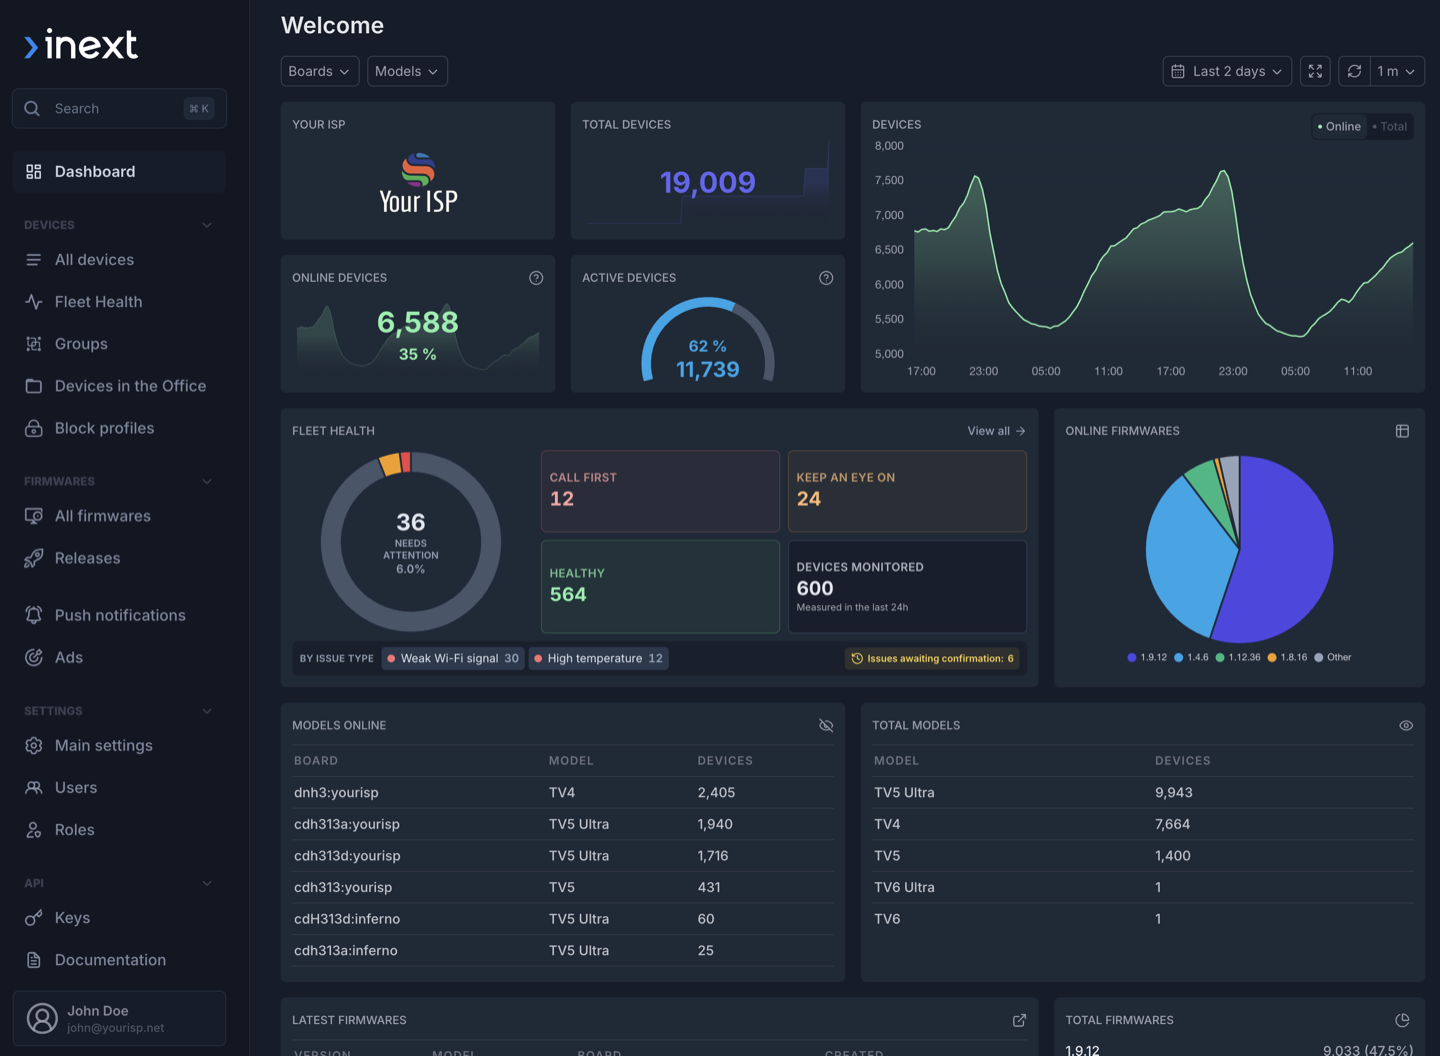Image resolution: width=1440 pixels, height=1056 pixels.
Task: Click the Documentation file icon
Action: coord(34,960)
